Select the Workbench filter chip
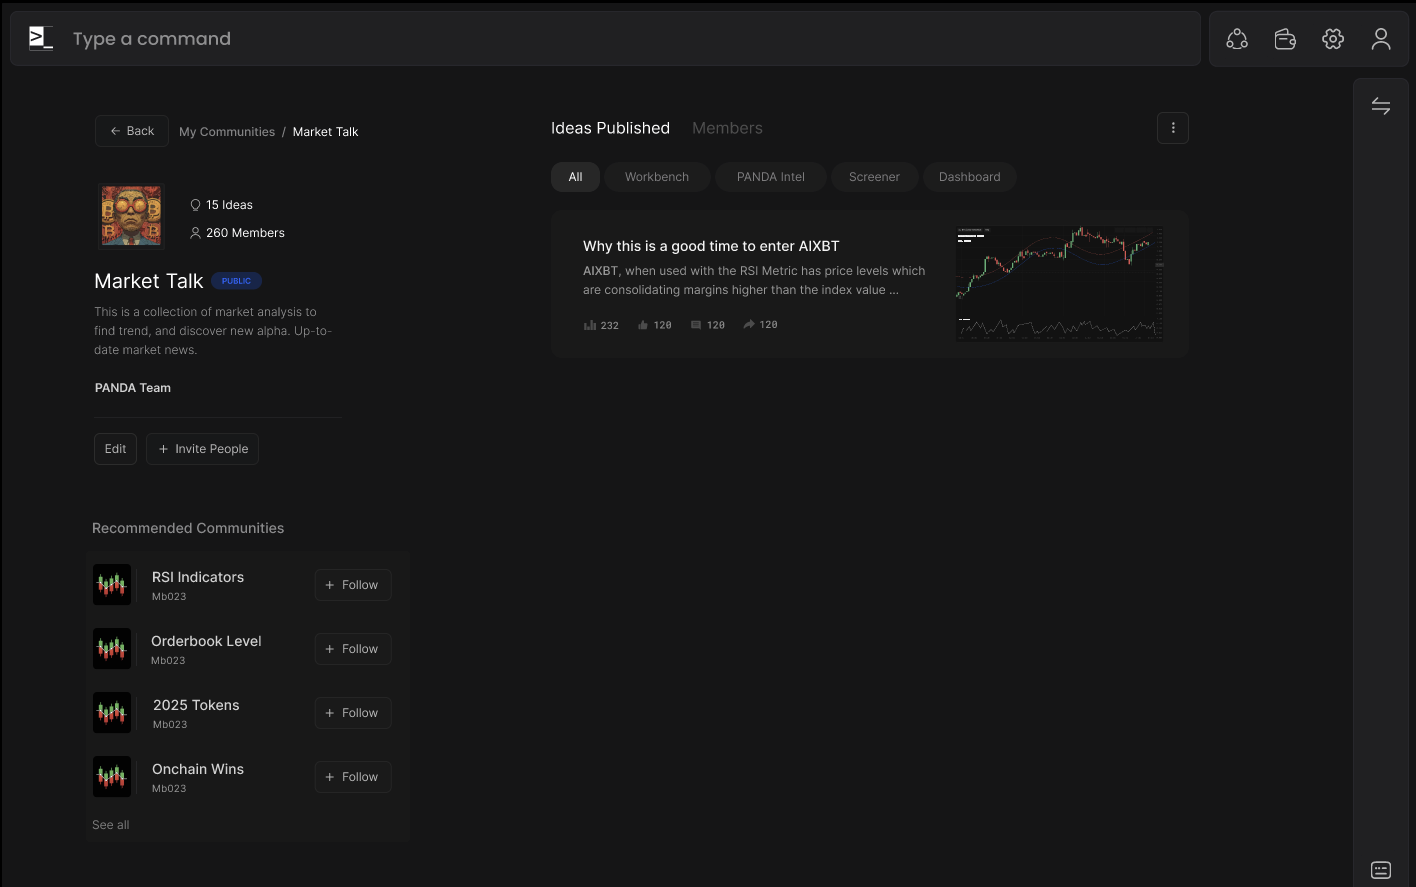Viewport: 1416px width, 887px height. pos(657,177)
